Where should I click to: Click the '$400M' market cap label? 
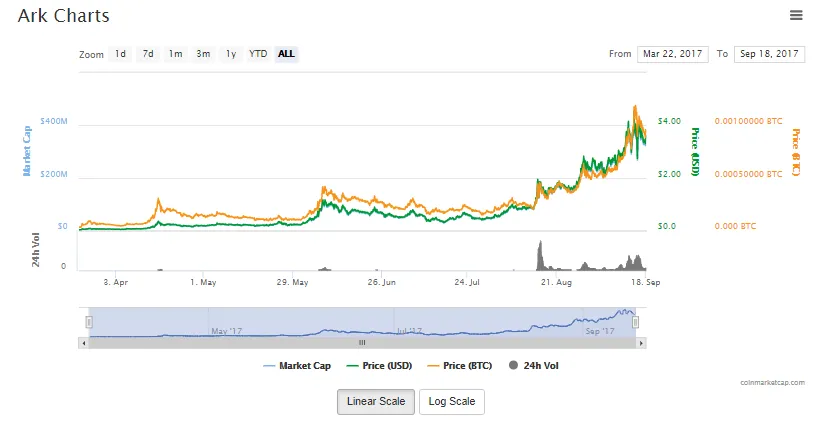point(54,121)
